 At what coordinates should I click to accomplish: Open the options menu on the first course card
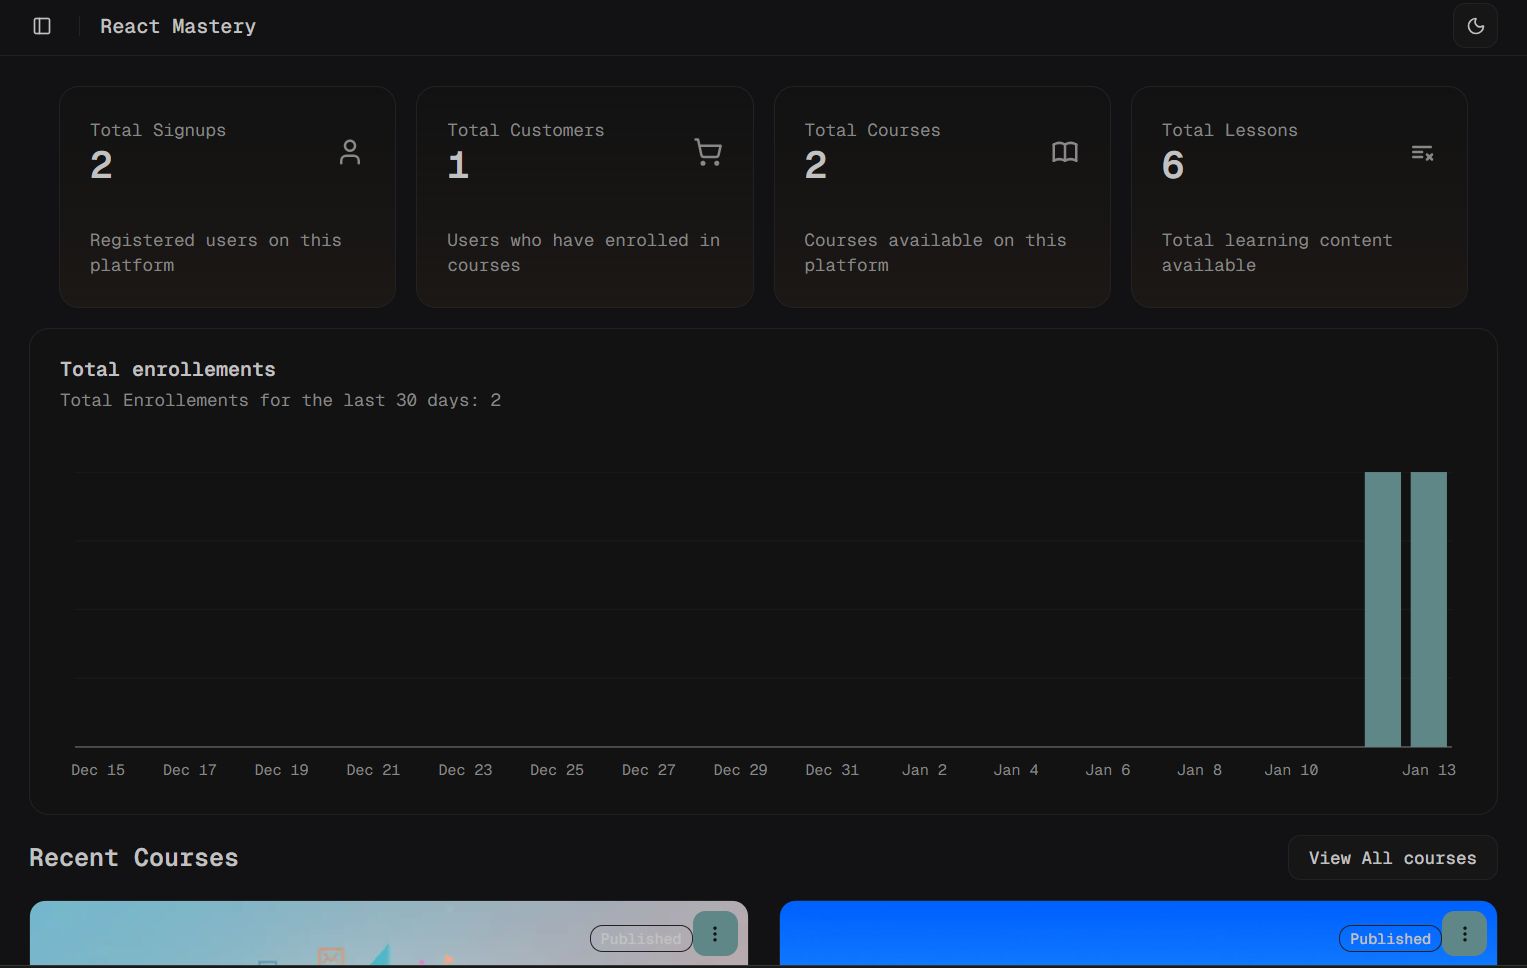pos(715,934)
